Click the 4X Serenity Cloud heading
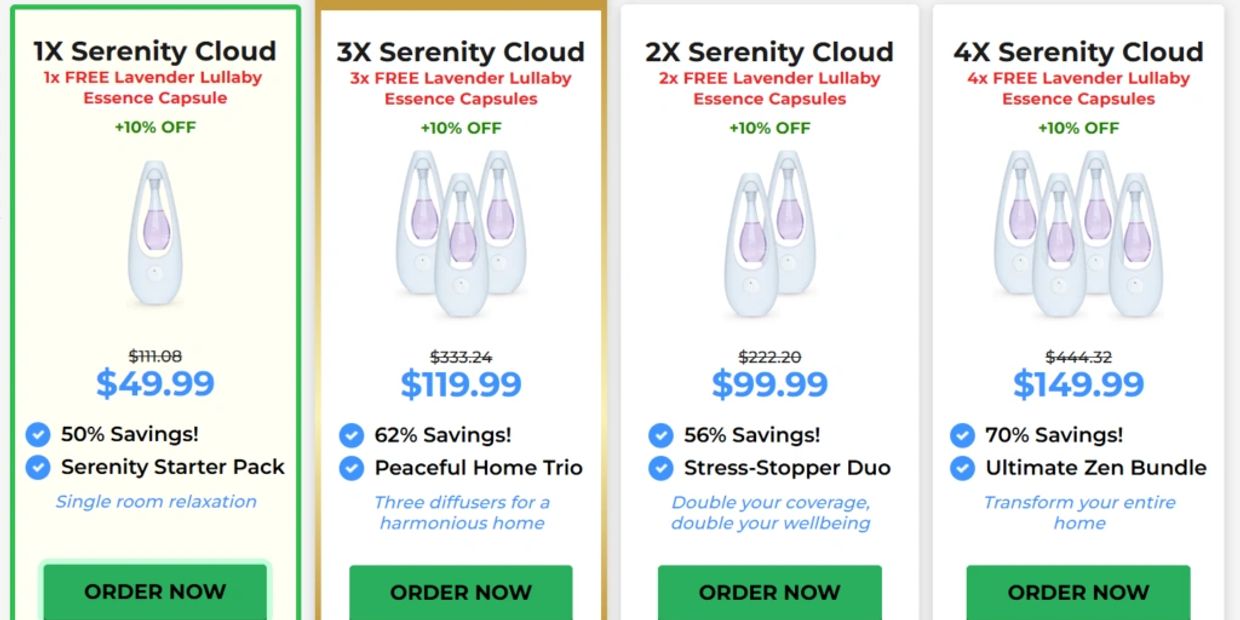 (x=1078, y=52)
